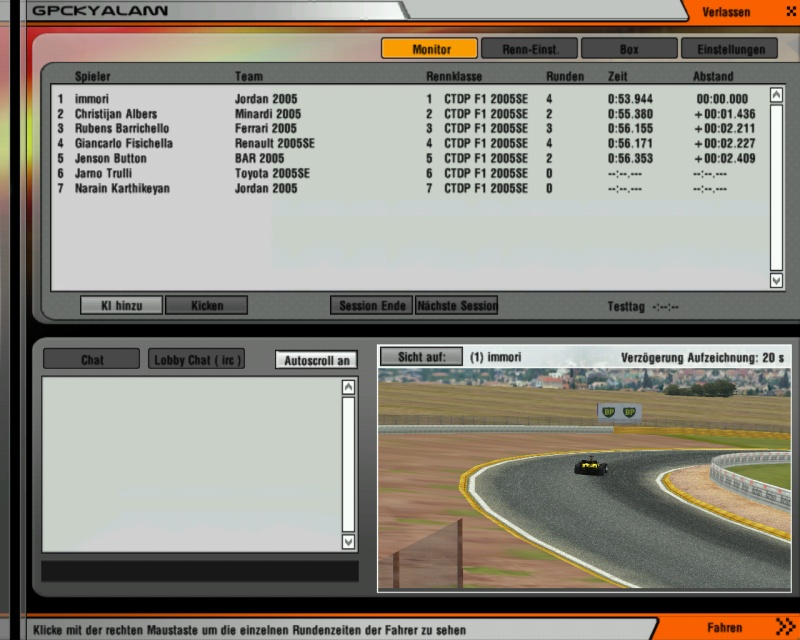Screen dimensions: 800x640
Task: End session with Session Ende
Action: [372, 306]
